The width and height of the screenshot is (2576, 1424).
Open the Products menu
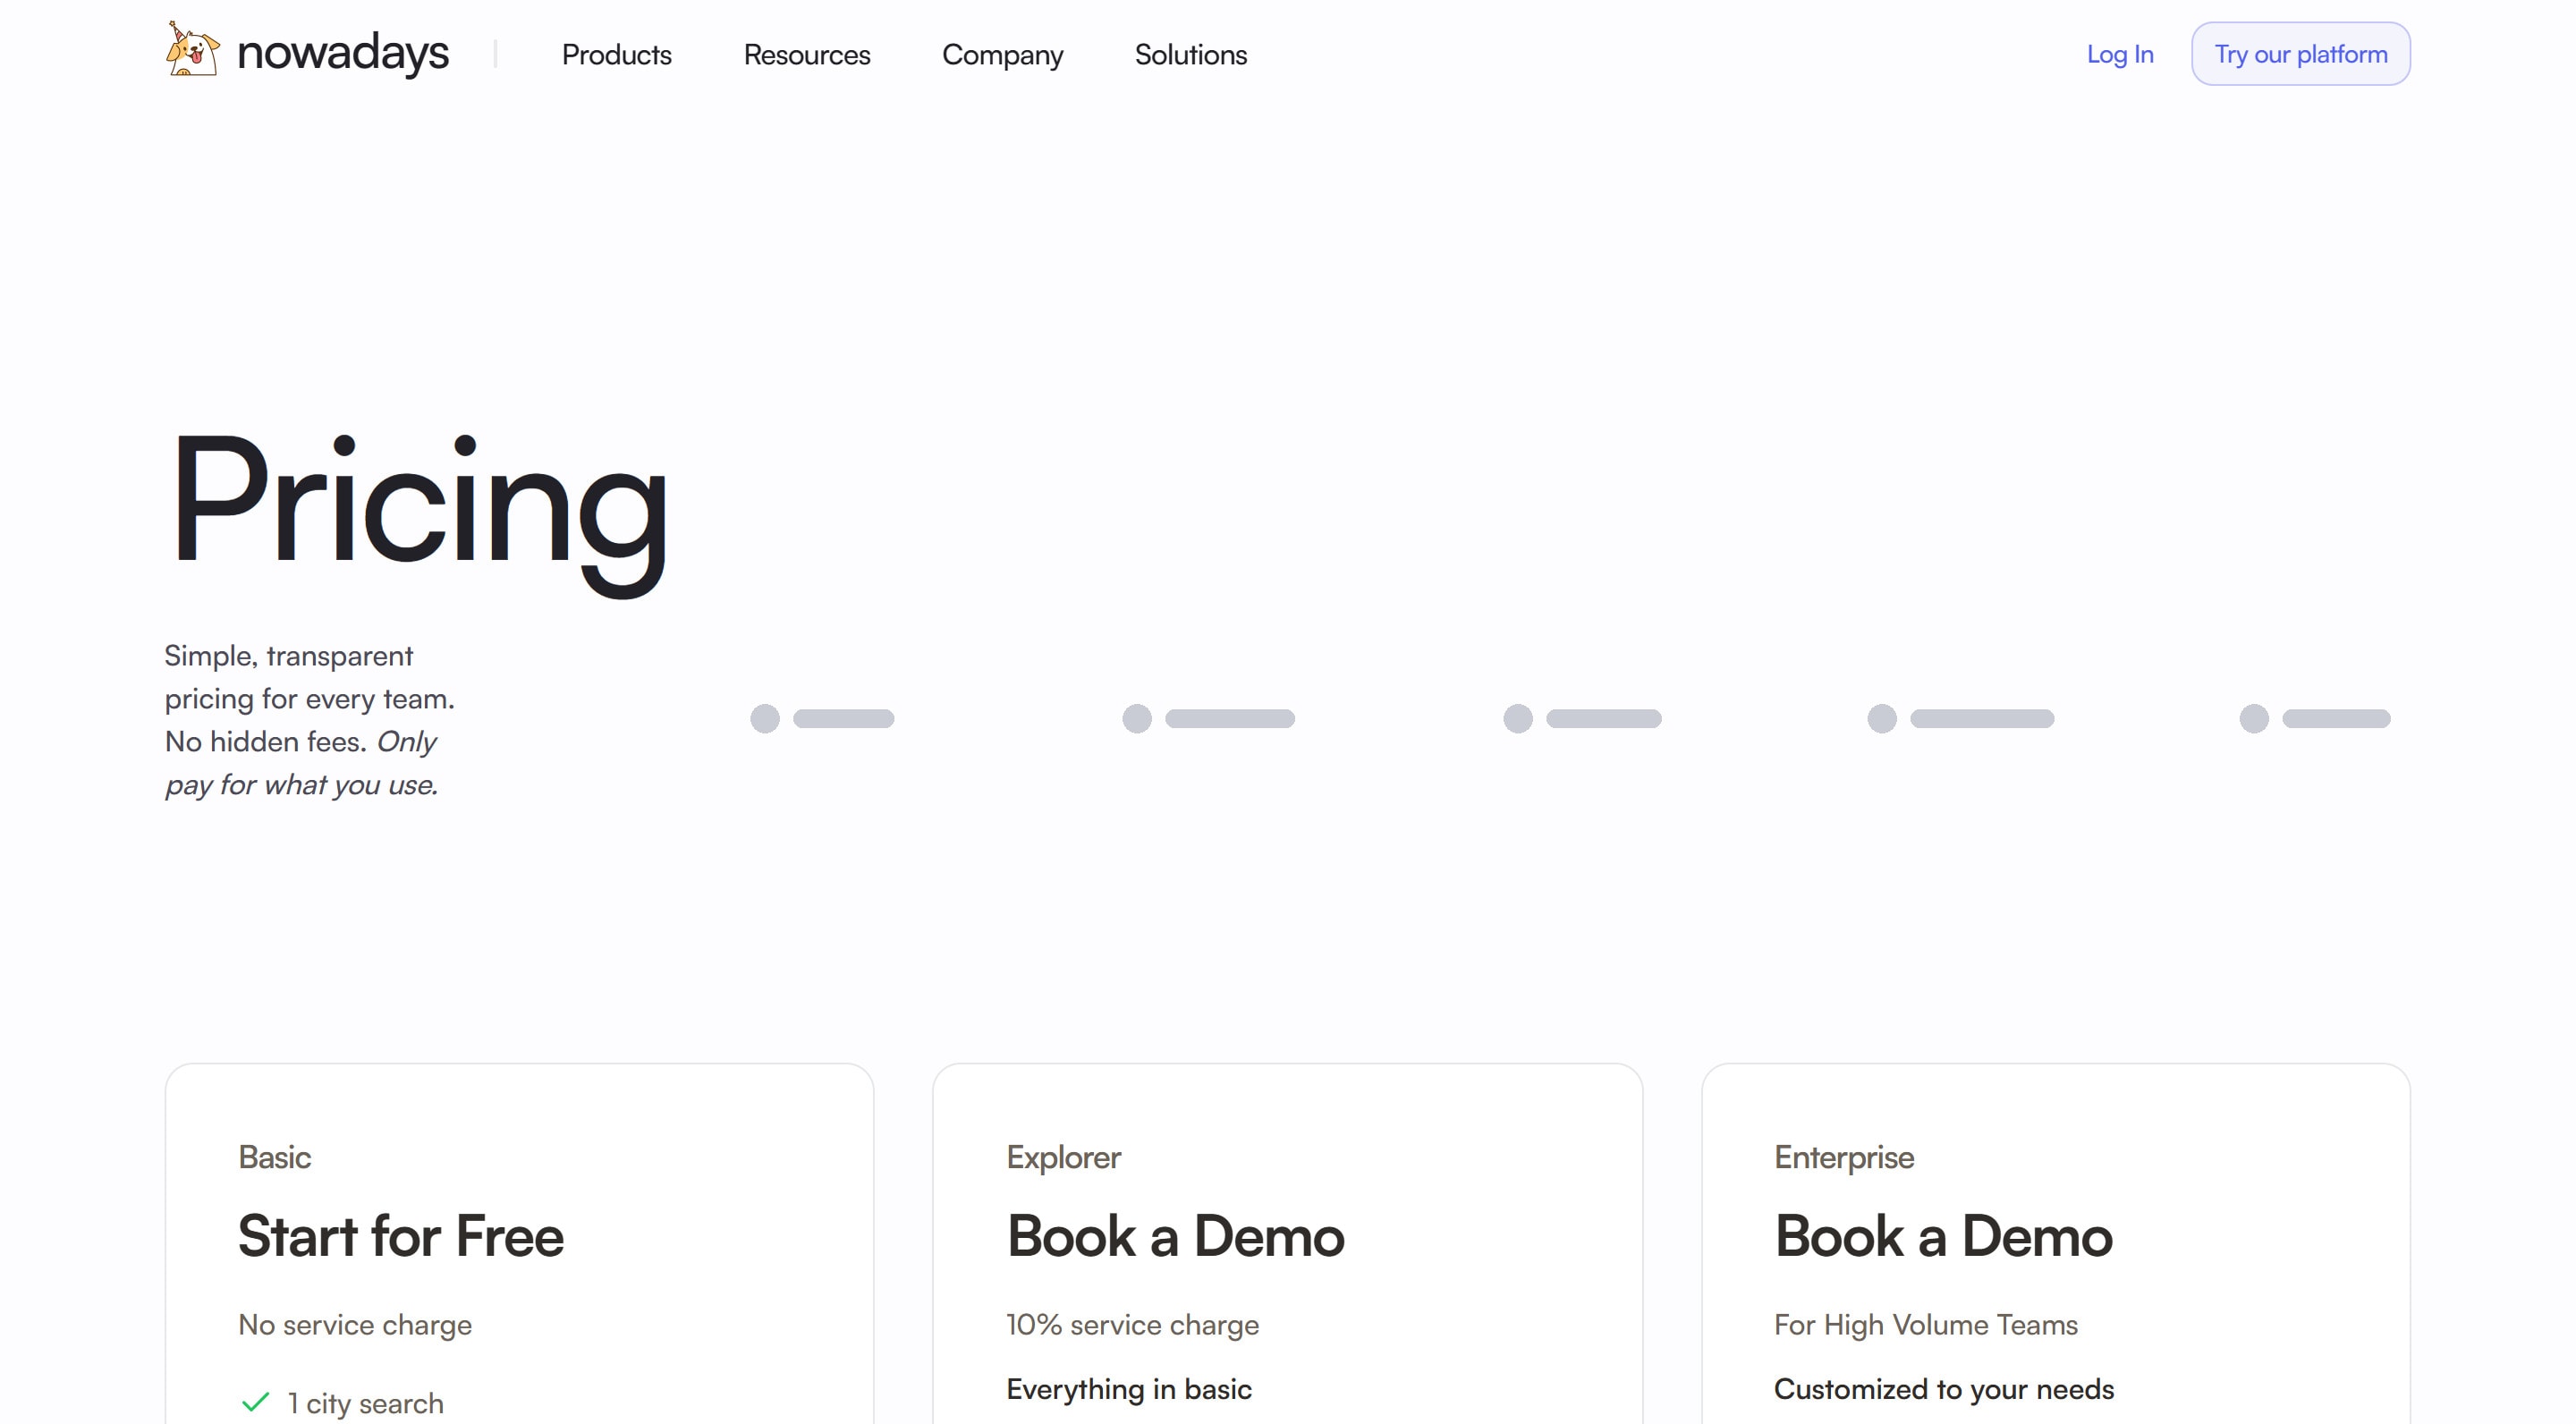[x=616, y=54]
